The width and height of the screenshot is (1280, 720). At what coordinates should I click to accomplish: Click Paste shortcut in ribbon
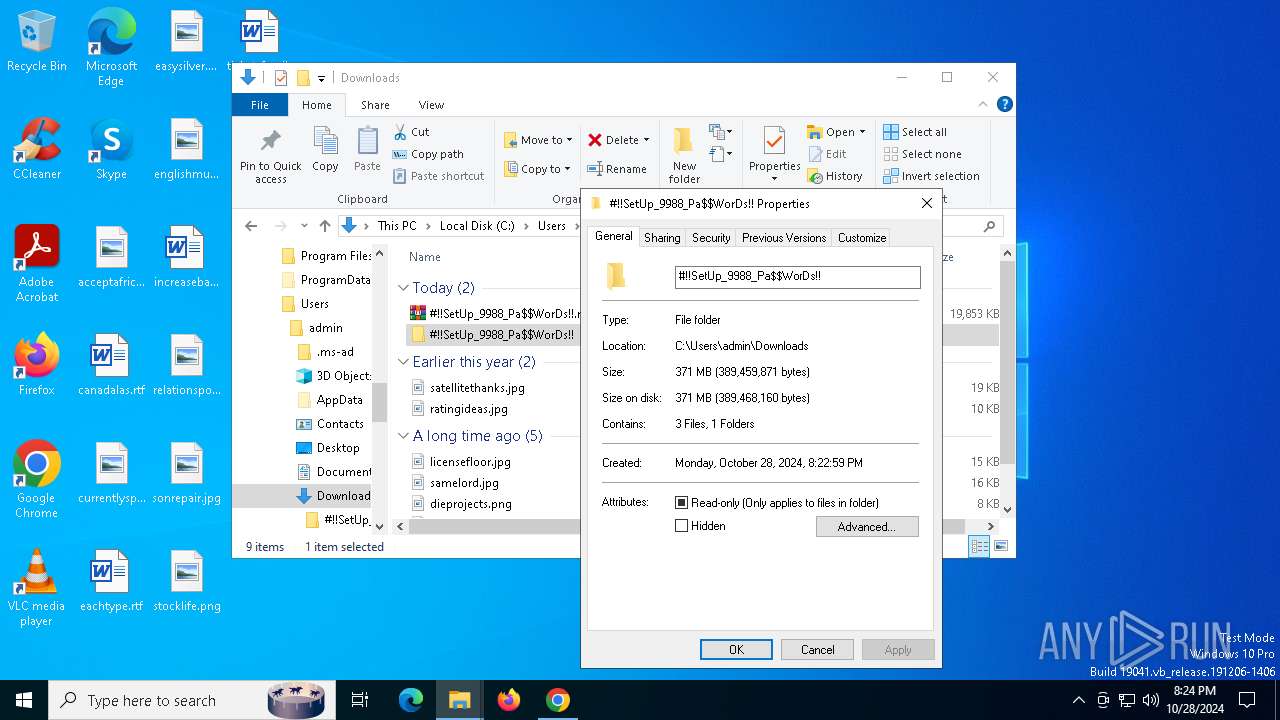(x=438, y=176)
